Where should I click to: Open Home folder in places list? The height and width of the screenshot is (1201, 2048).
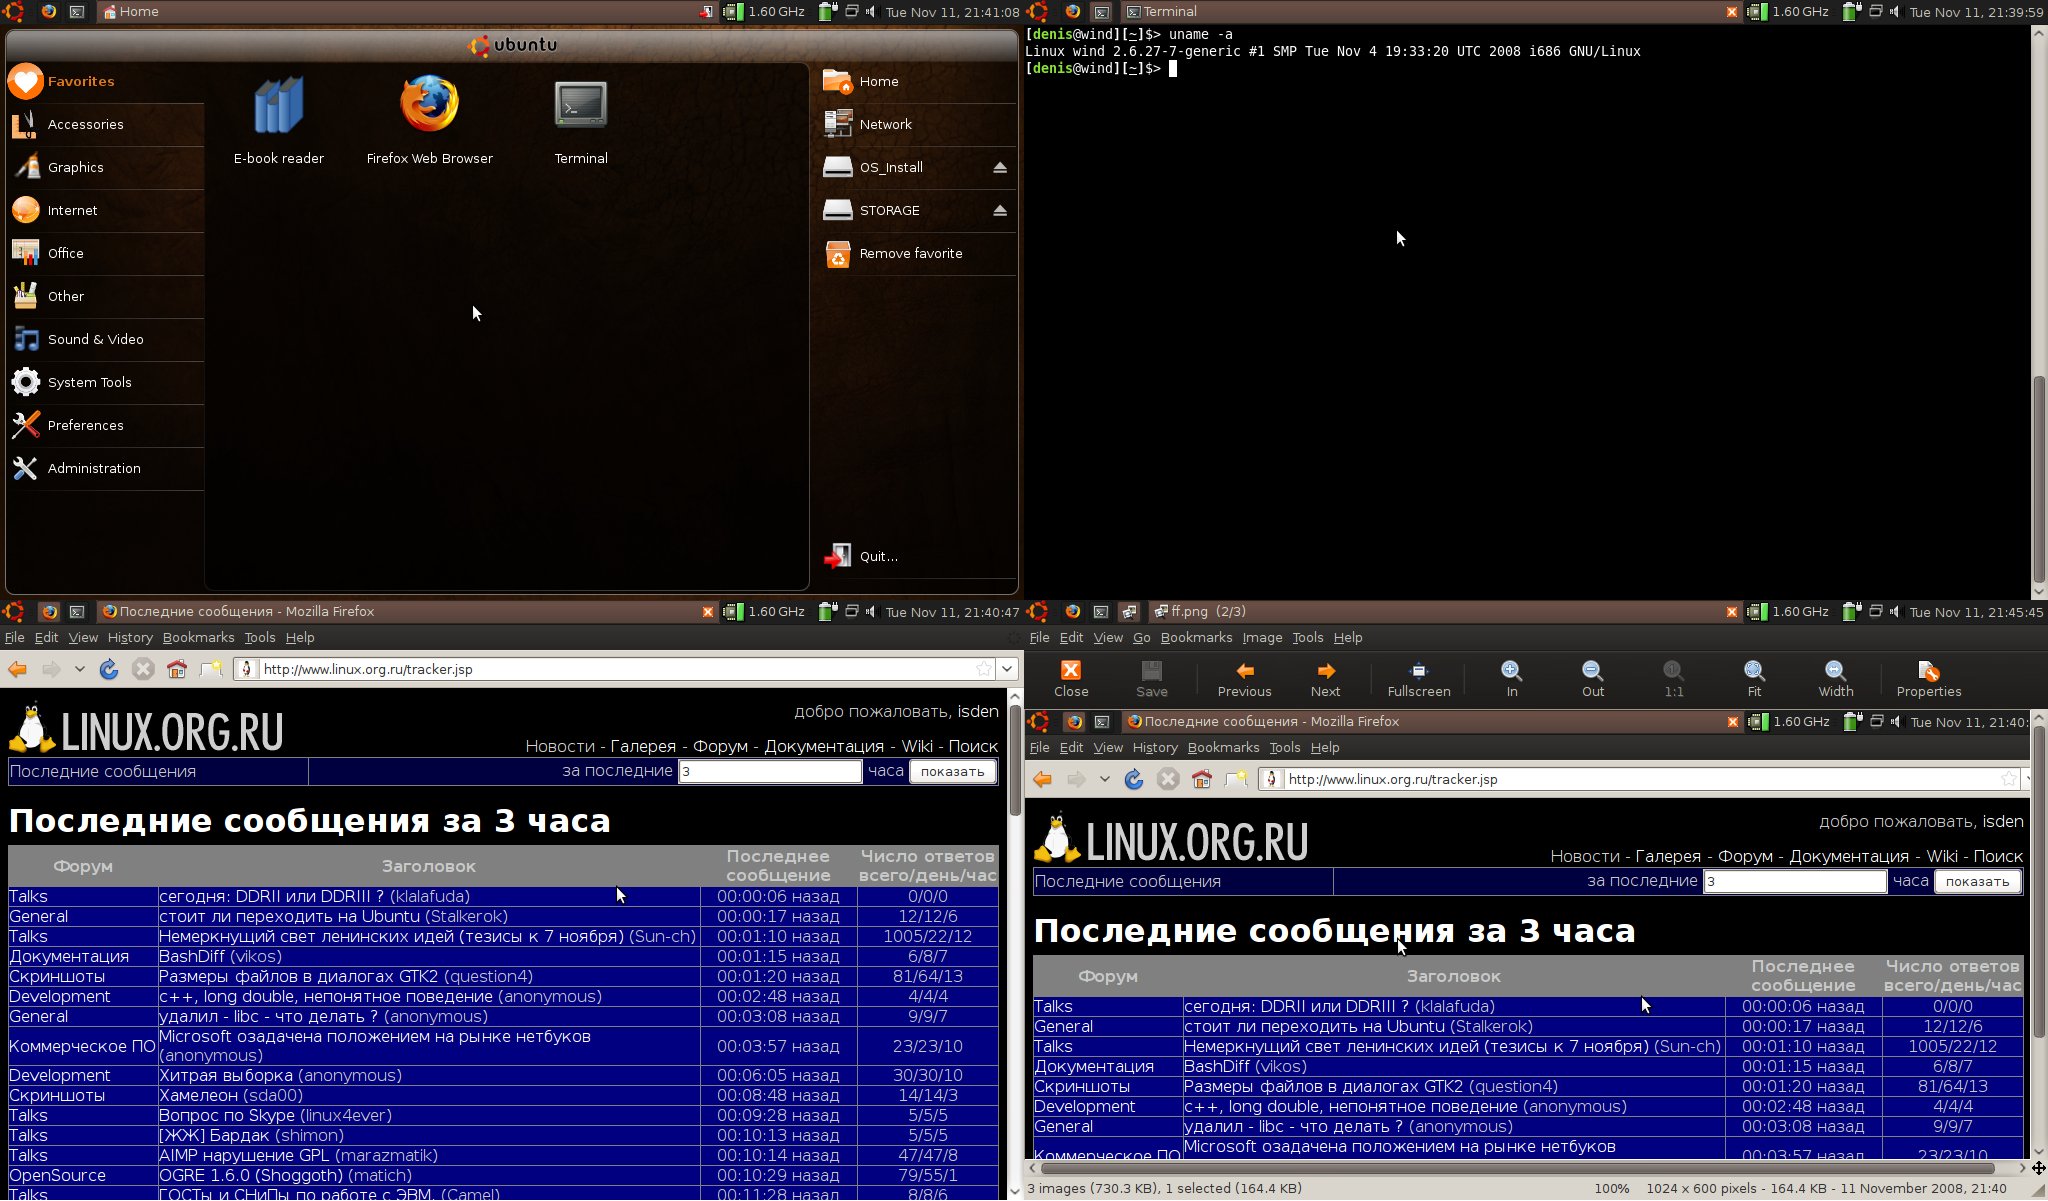(917, 82)
